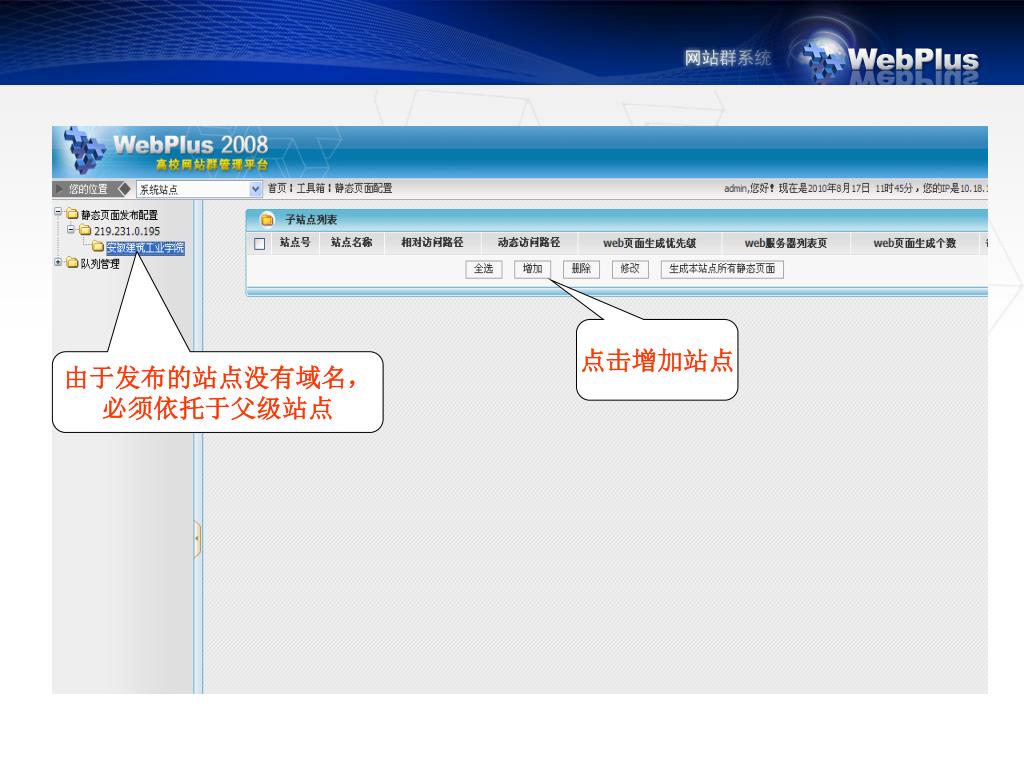Image resolution: width=1024 pixels, height=768 pixels.
Task: Click the 子站点列表 panel header icon
Action: coord(266,219)
